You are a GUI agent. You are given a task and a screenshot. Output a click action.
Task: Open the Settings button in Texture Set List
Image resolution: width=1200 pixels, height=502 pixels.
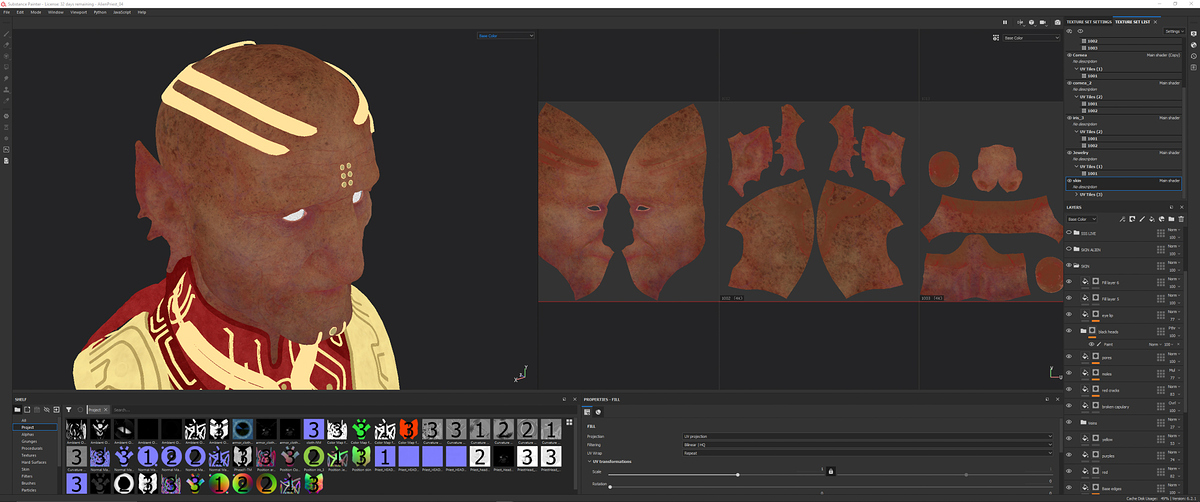[1173, 32]
